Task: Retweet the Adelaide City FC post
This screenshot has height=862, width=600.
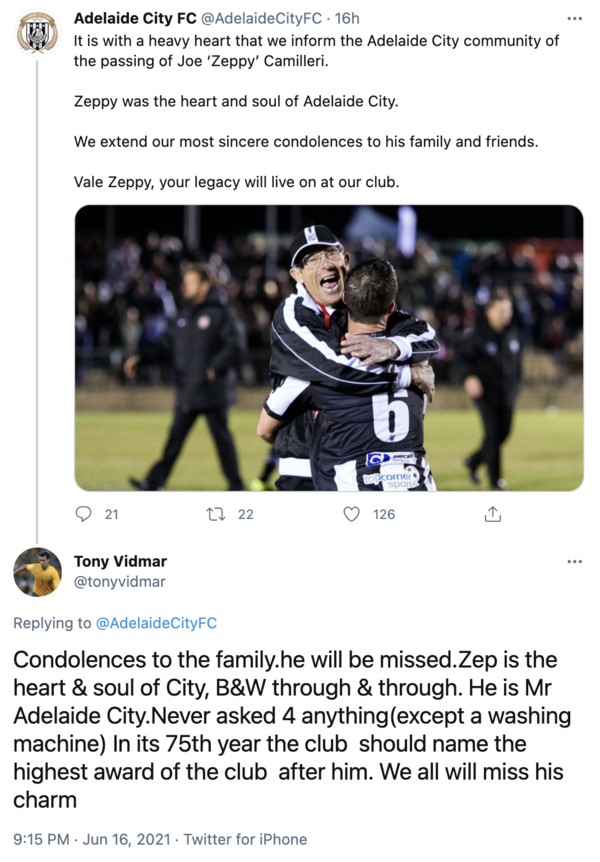Action: 214,514
